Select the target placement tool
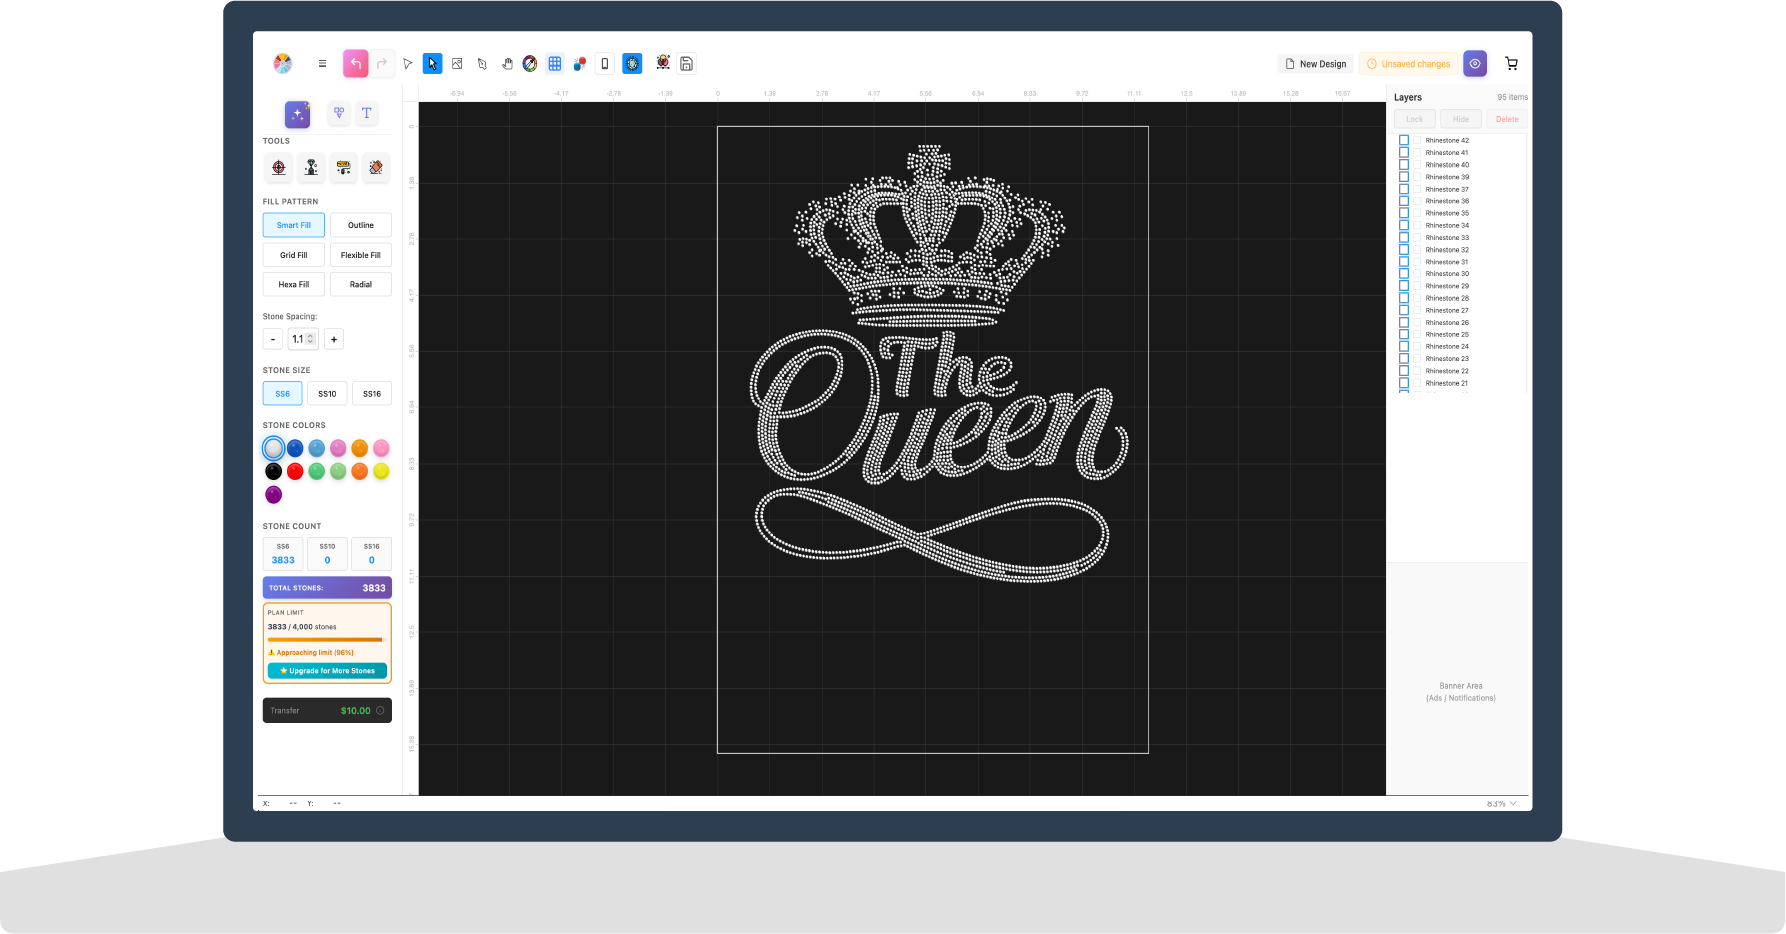 [x=279, y=168]
